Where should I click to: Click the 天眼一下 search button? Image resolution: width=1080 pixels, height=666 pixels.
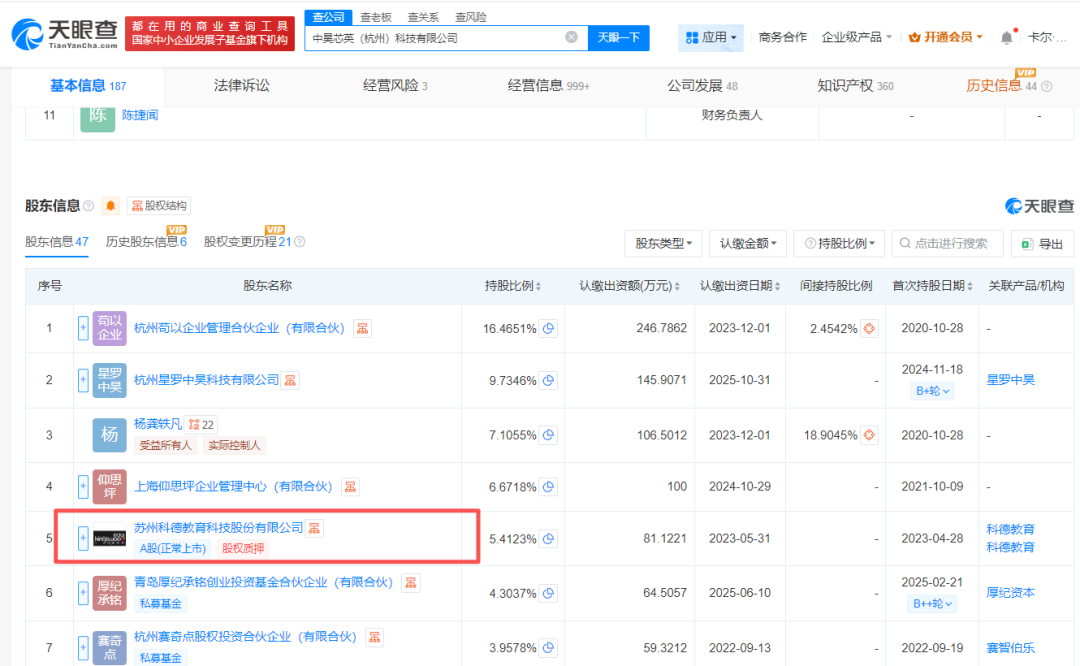[x=618, y=37]
